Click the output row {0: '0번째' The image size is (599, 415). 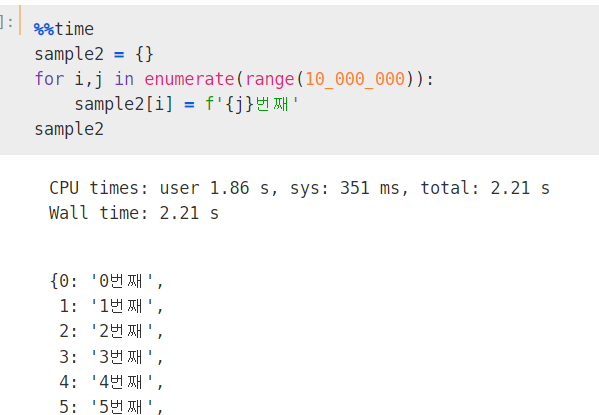pos(107,281)
